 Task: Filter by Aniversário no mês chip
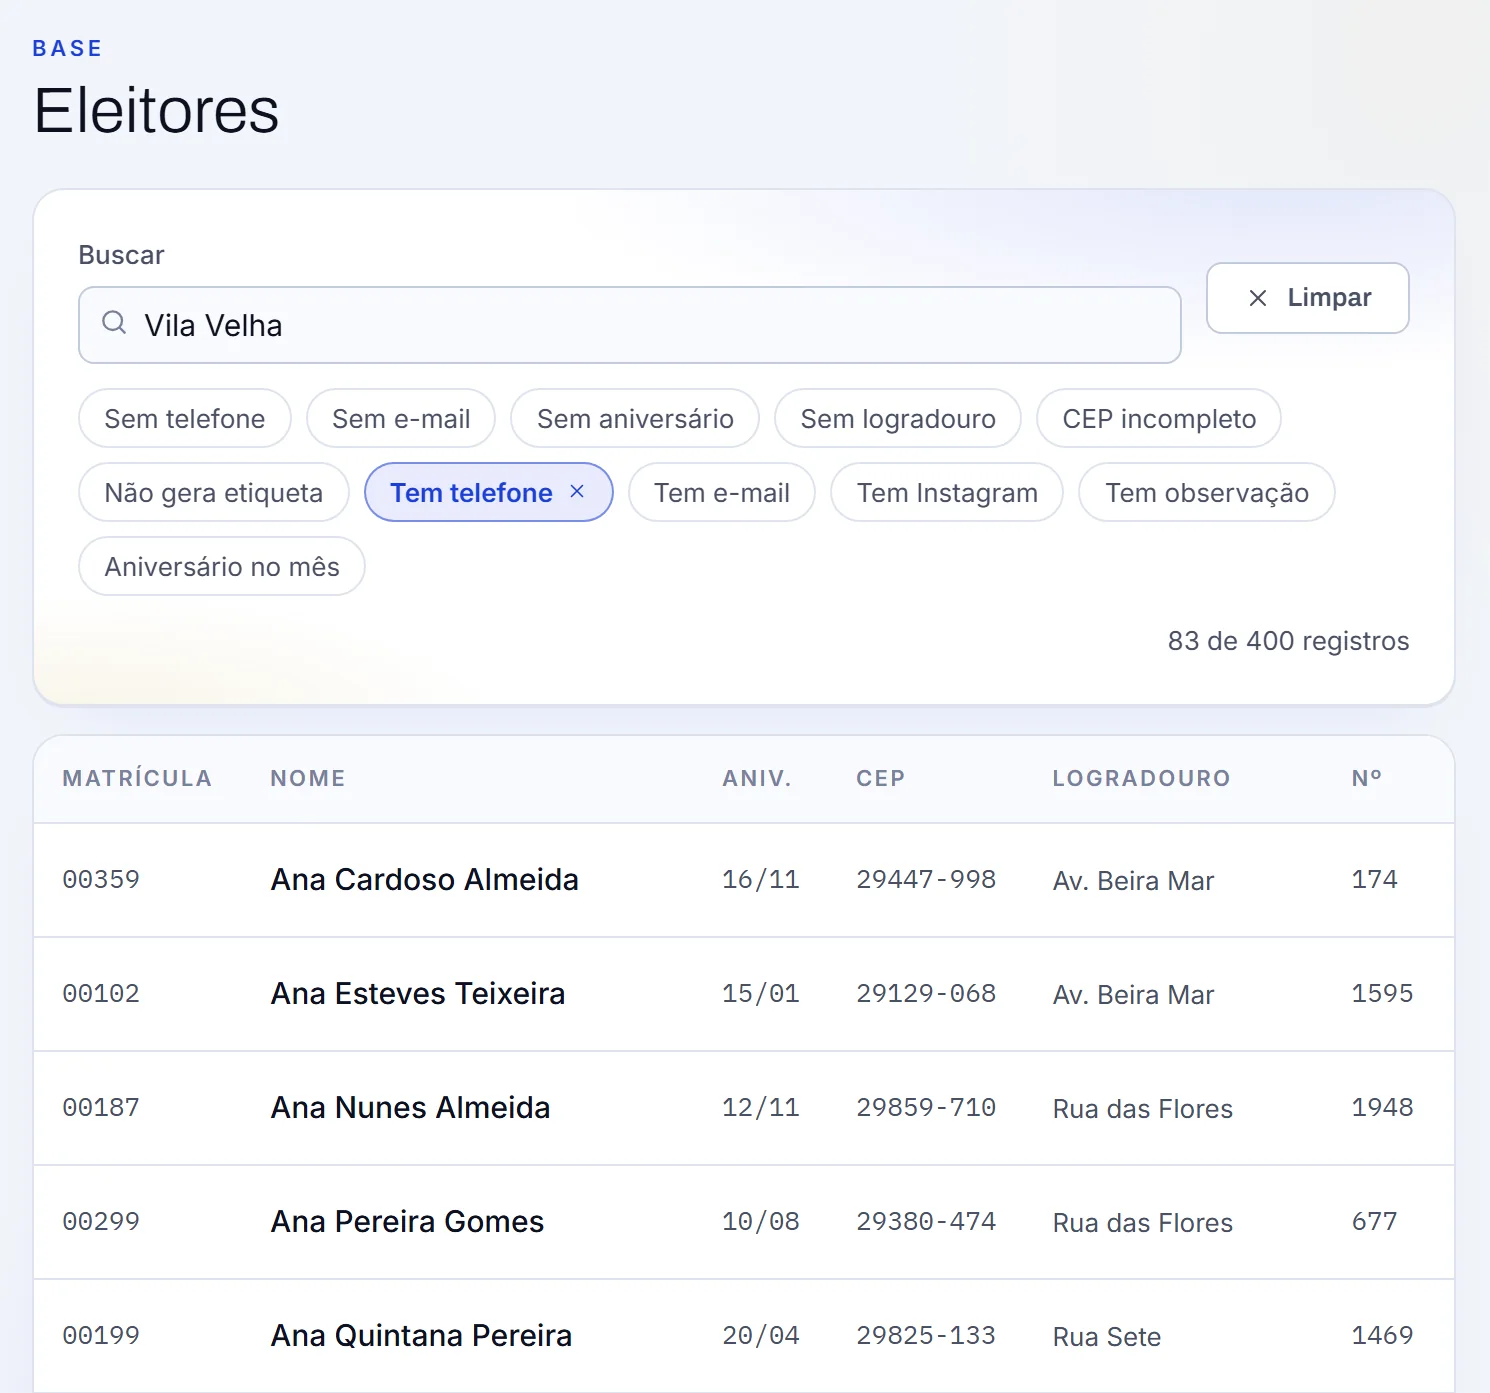tap(222, 566)
